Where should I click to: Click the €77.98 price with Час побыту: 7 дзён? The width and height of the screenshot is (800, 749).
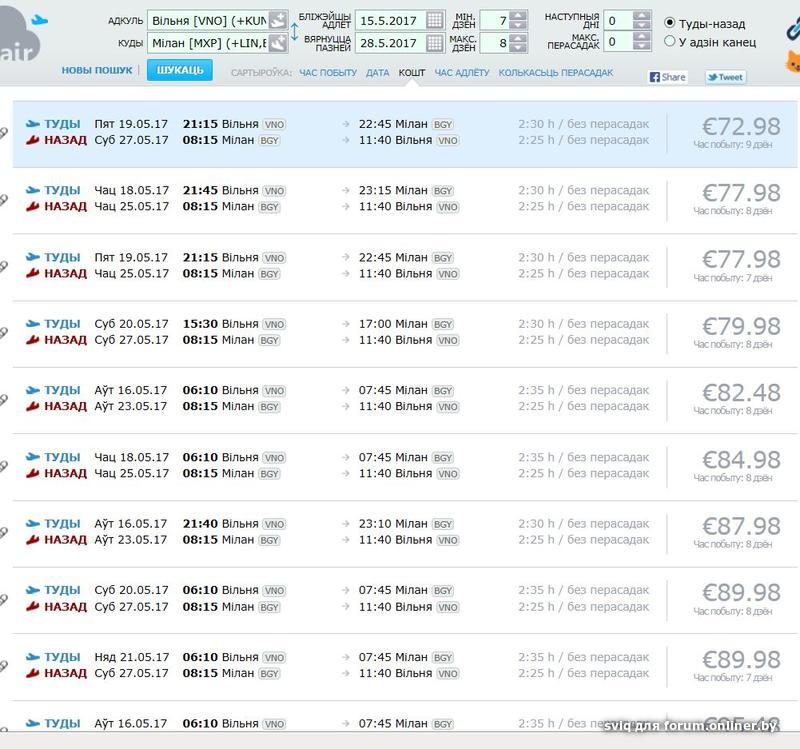coord(741,259)
